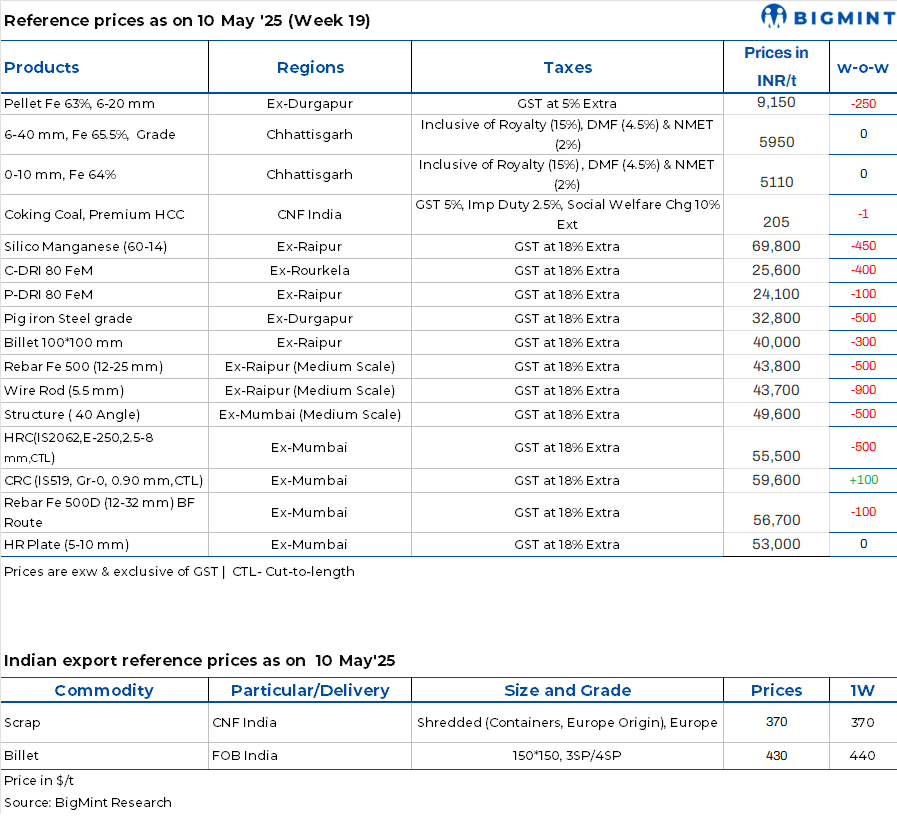Click the Silico Manganese price 69,800
The image size is (897, 825).
[x=776, y=246]
